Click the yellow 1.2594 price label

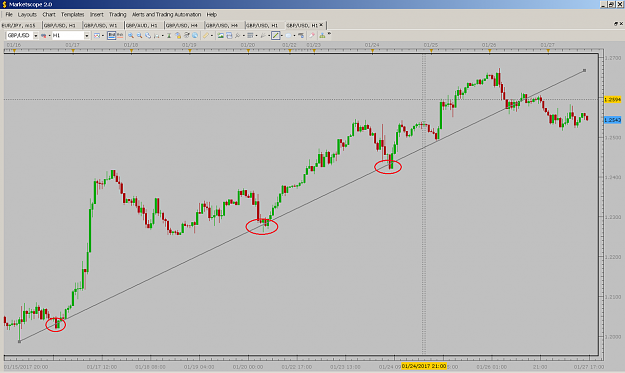[613, 99]
